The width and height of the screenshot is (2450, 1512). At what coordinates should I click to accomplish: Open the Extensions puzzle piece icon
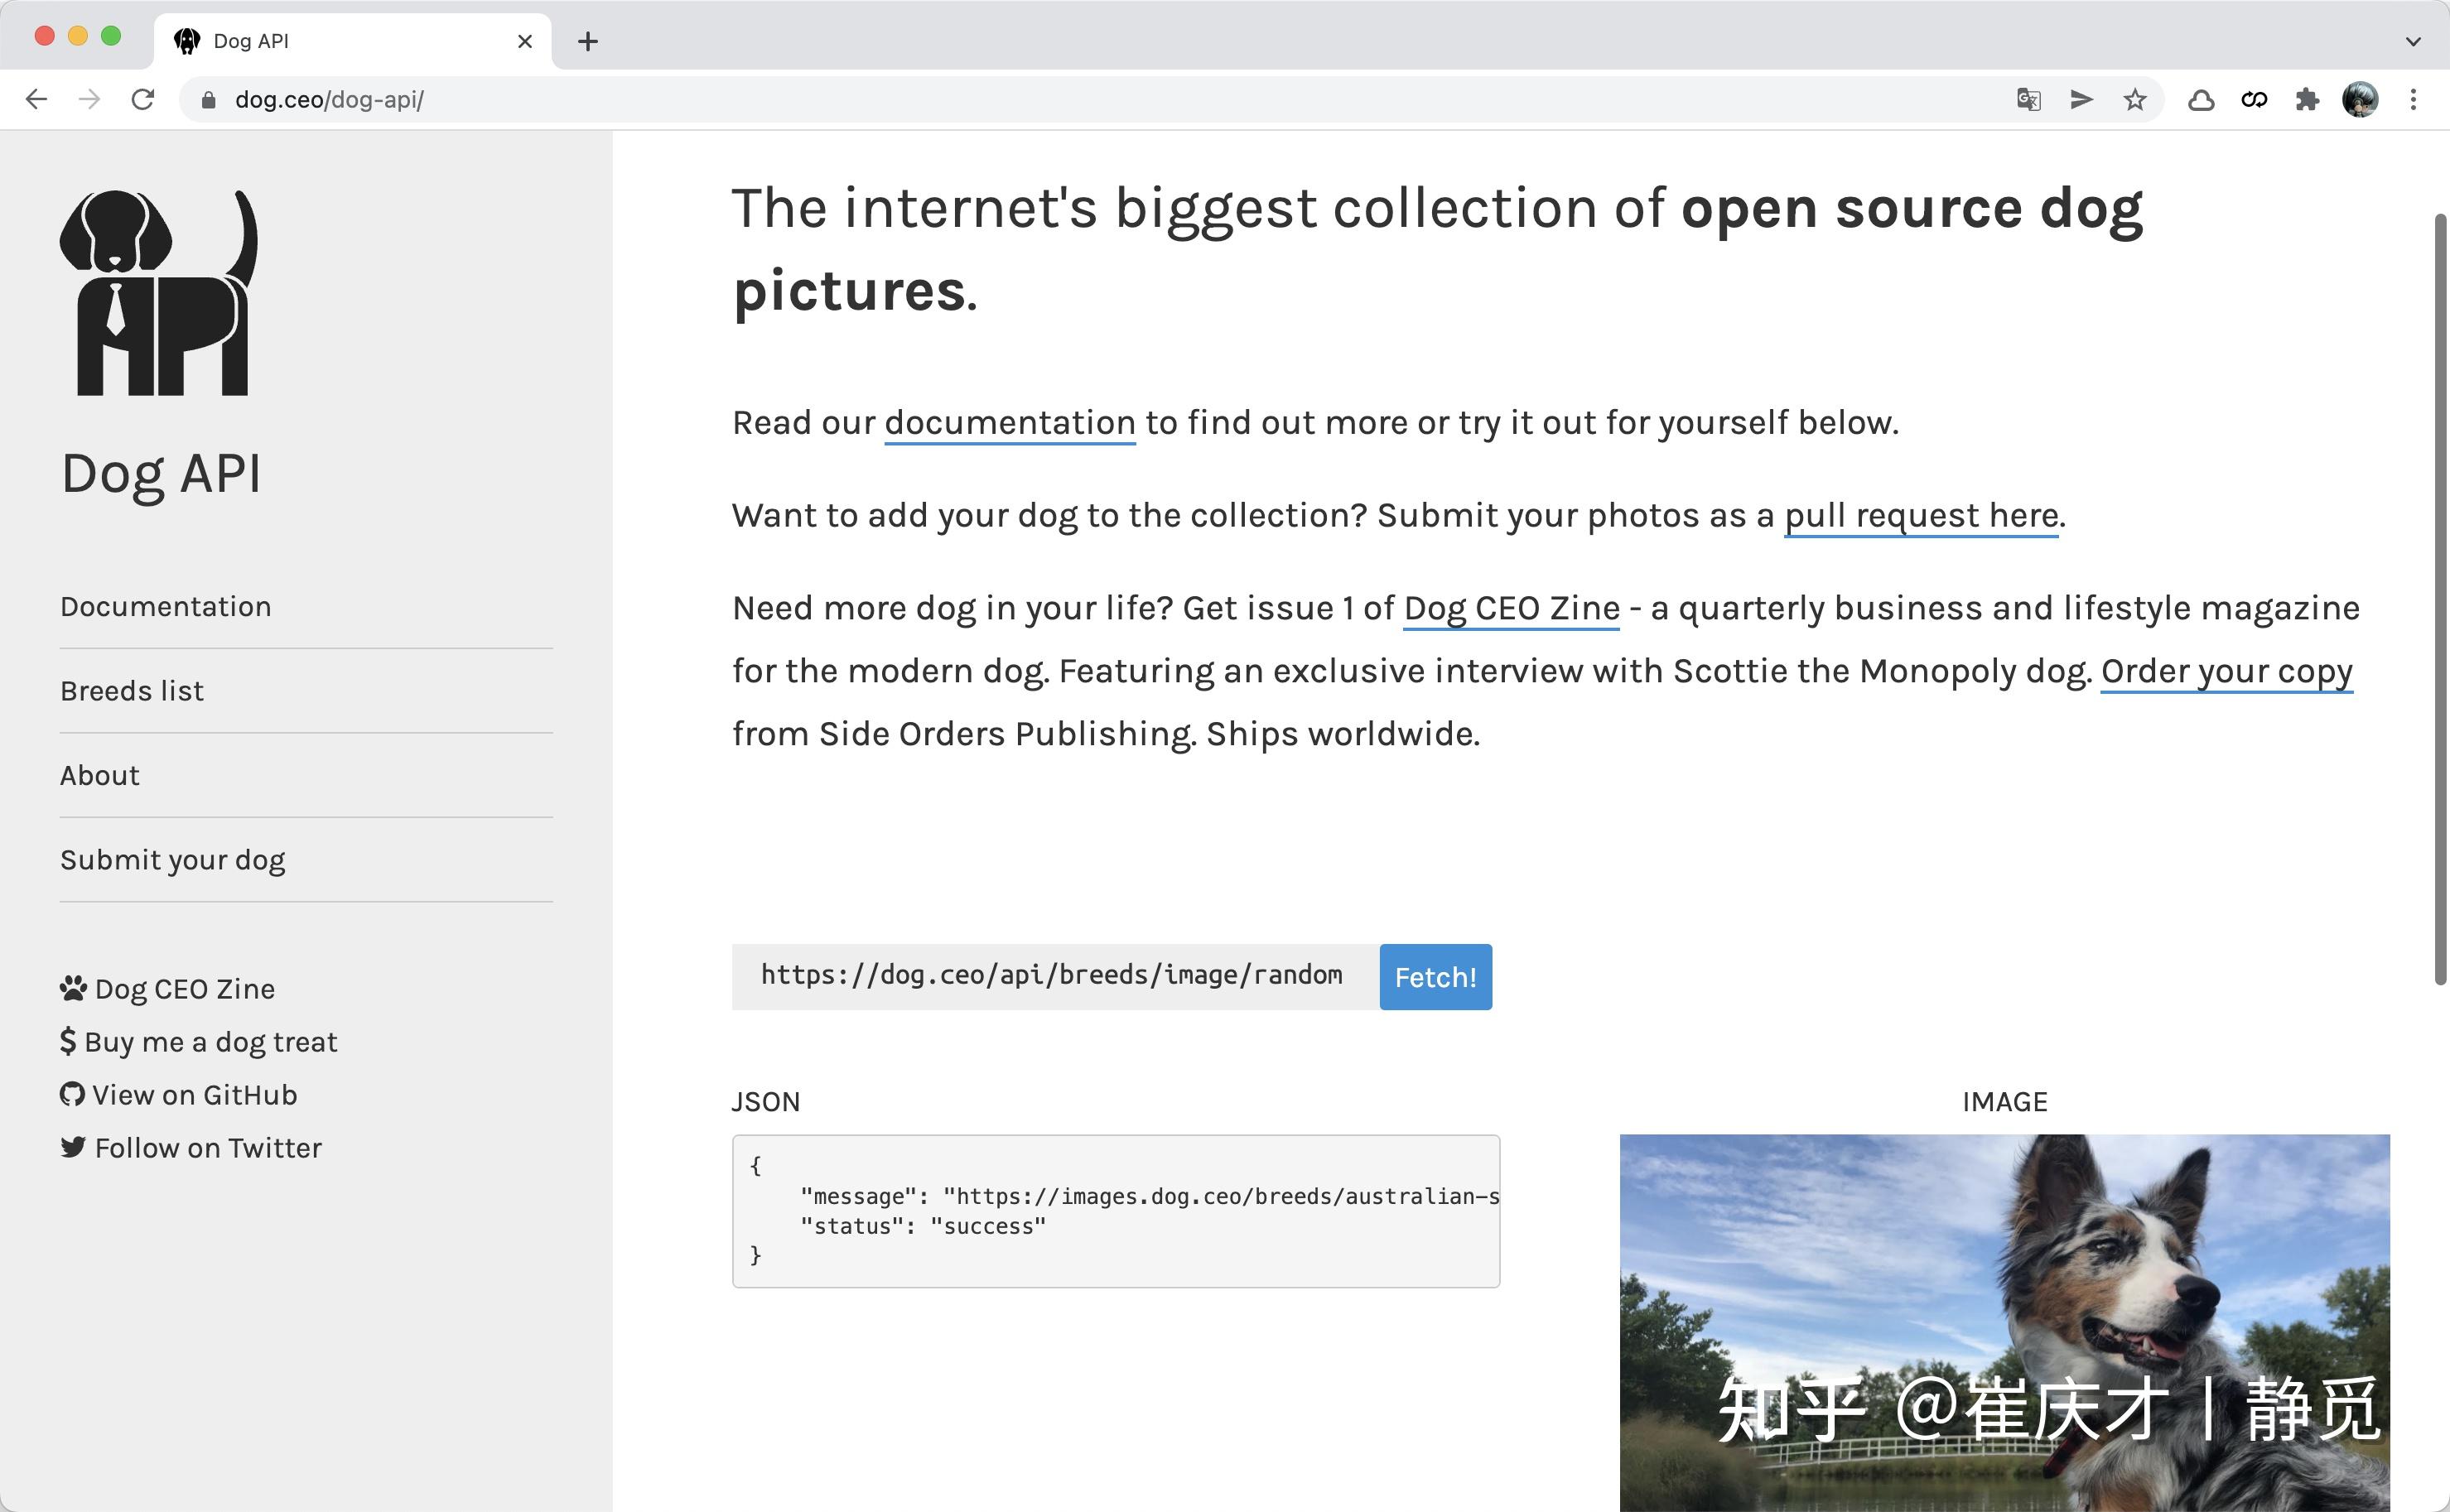pos(2307,99)
